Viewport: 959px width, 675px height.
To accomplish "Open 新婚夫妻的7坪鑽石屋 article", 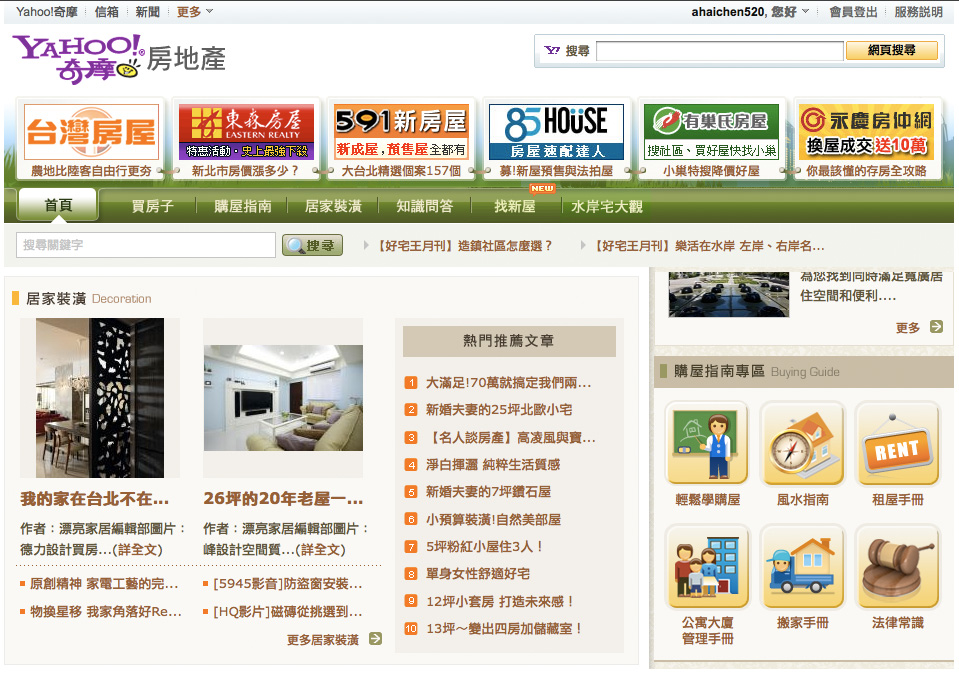I will pos(488,492).
